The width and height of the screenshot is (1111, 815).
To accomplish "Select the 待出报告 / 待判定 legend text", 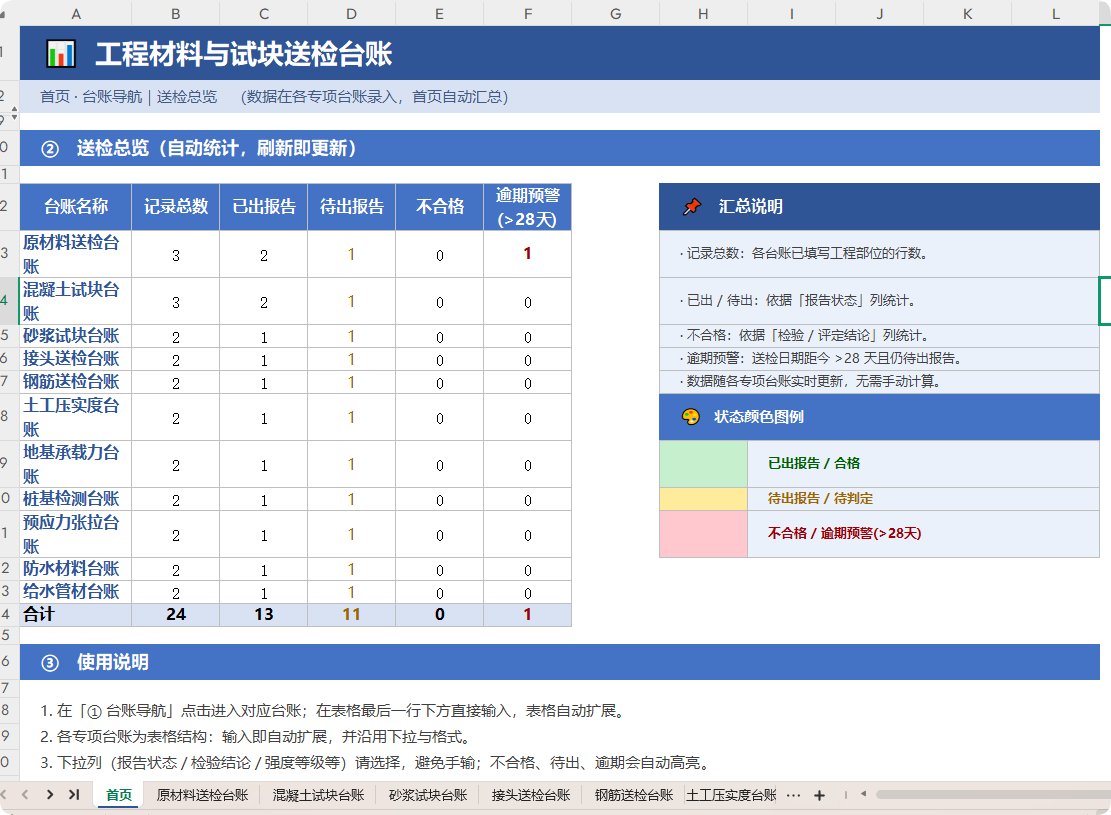I will pyautogui.click(x=820, y=499).
